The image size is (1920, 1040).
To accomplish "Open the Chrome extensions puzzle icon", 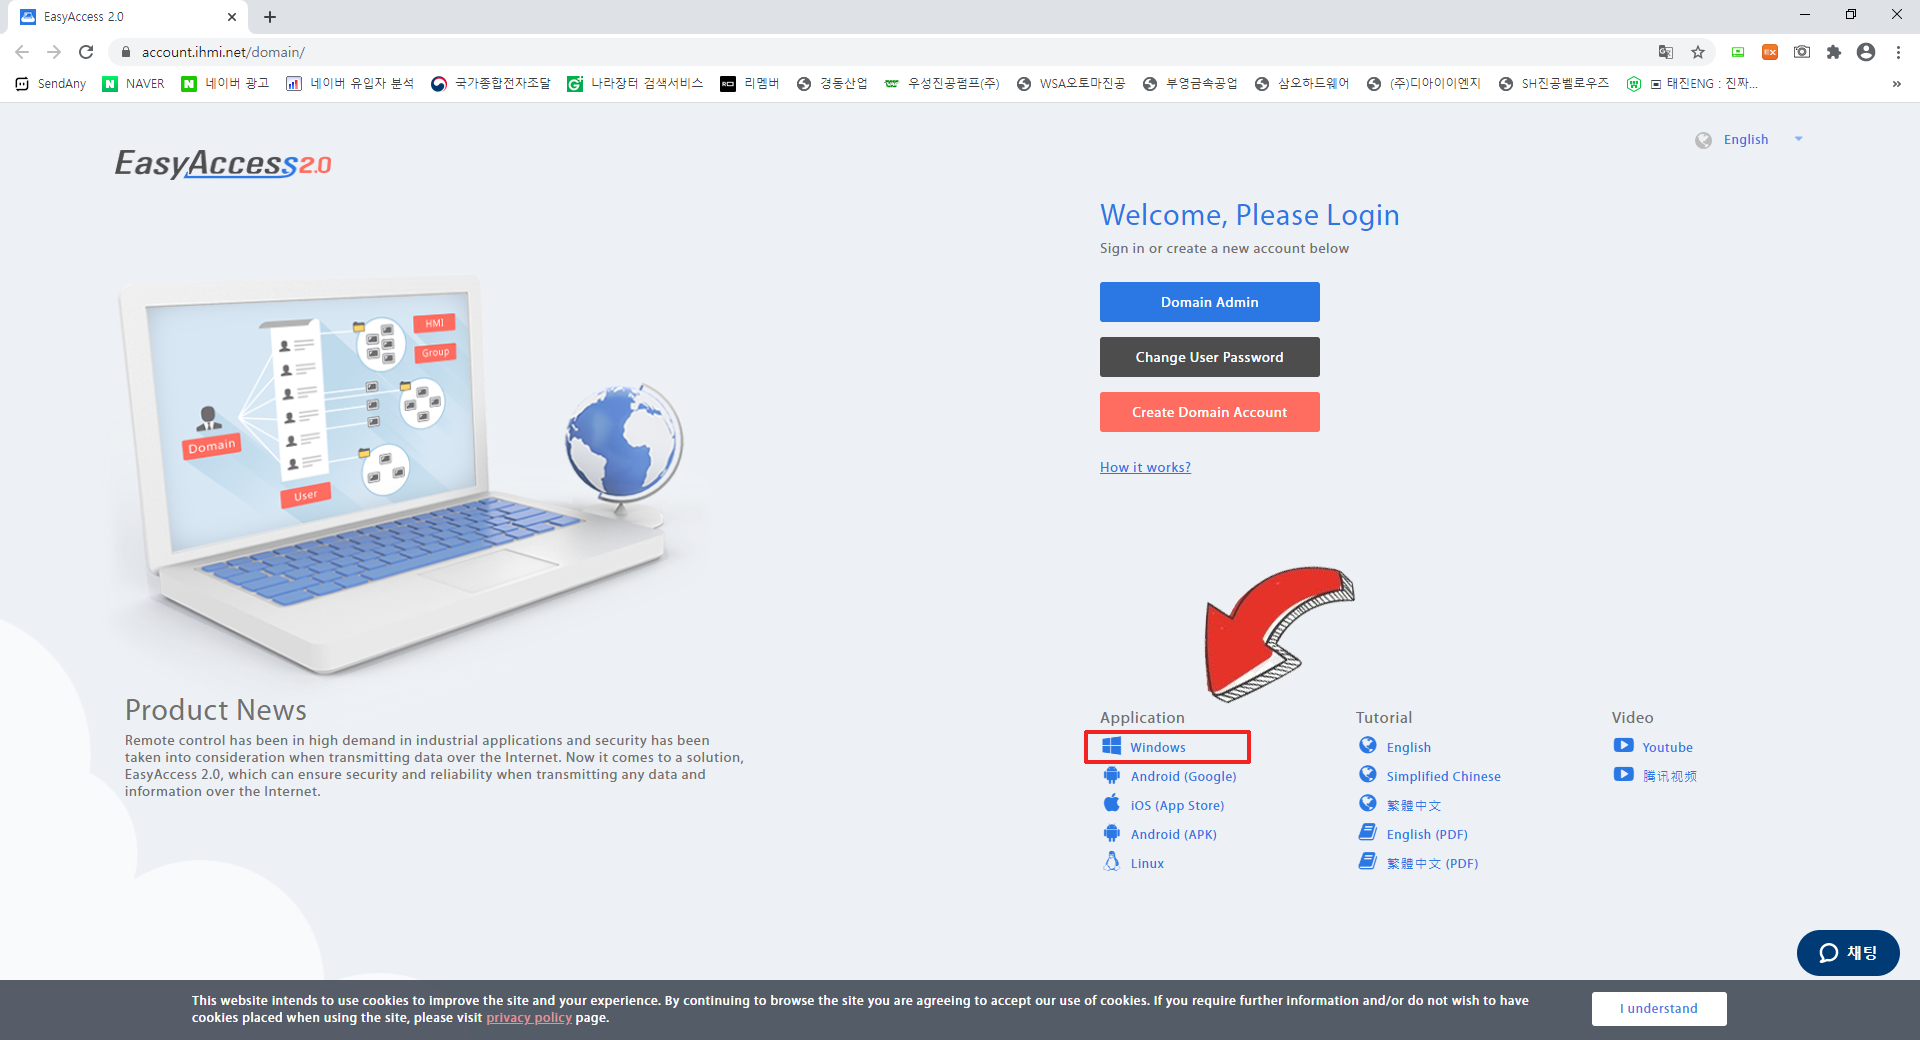I will pyautogui.click(x=1834, y=52).
